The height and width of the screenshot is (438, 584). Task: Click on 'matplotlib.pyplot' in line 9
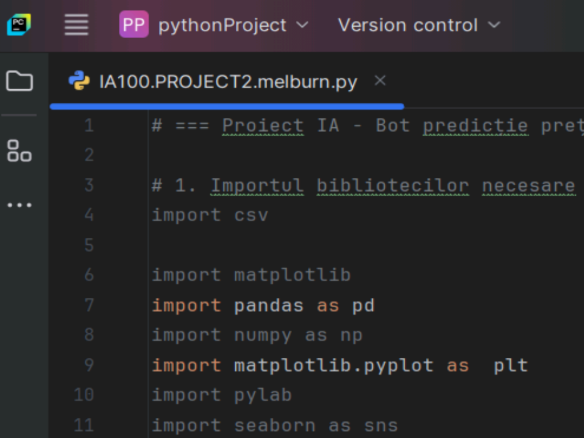point(334,366)
